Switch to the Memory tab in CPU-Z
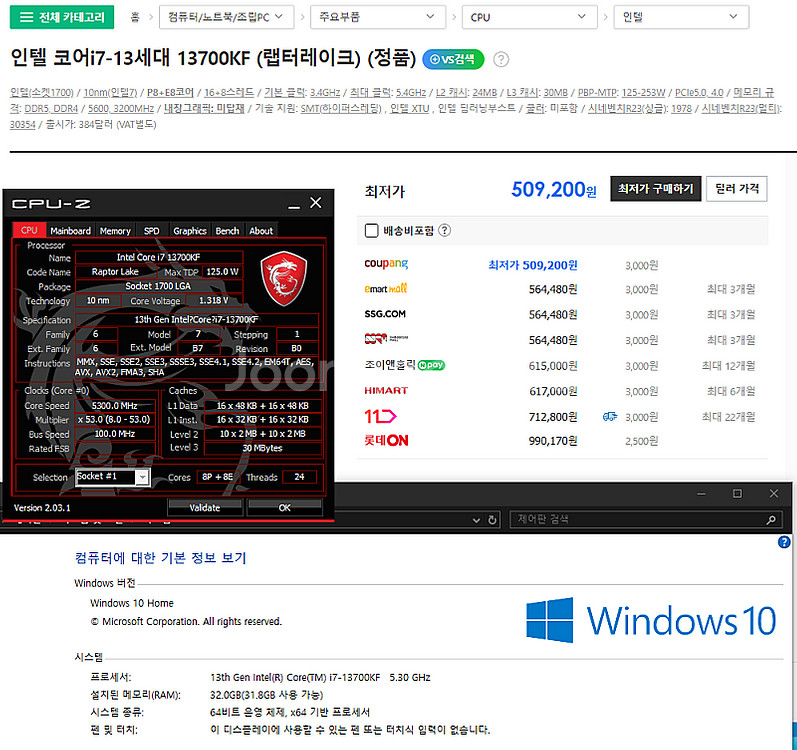This screenshot has height=750, width=797. coord(115,231)
